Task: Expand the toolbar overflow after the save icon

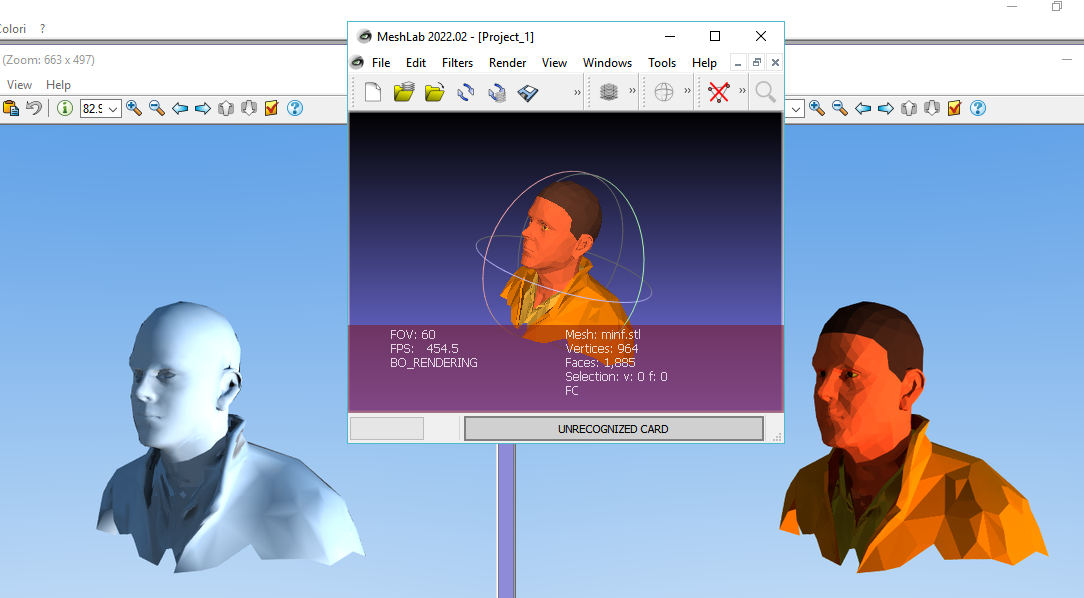Action: pyautogui.click(x=577, y=92)
